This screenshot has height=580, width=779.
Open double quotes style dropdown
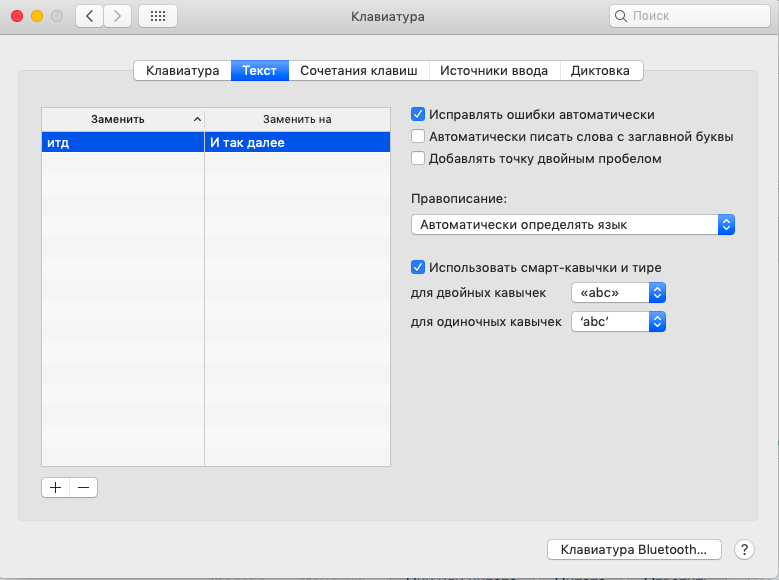coord(617,293)
